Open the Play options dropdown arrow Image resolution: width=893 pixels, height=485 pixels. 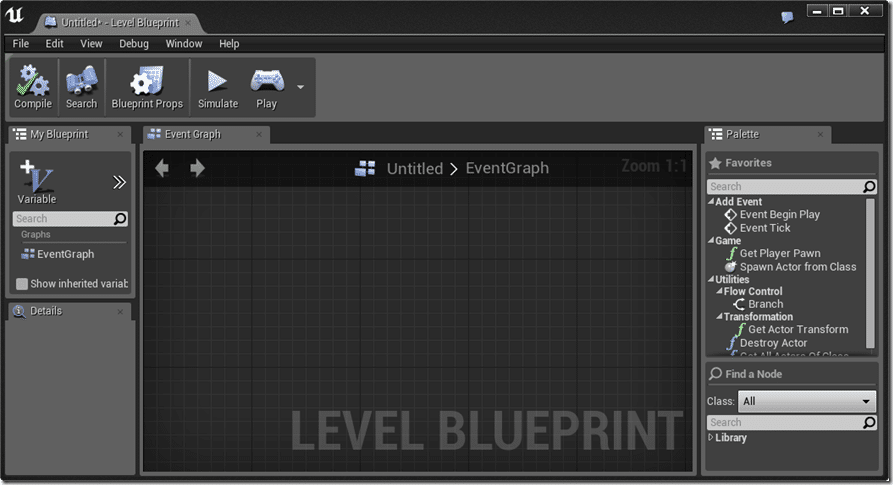pyautogui.click(x=300, y=87)
